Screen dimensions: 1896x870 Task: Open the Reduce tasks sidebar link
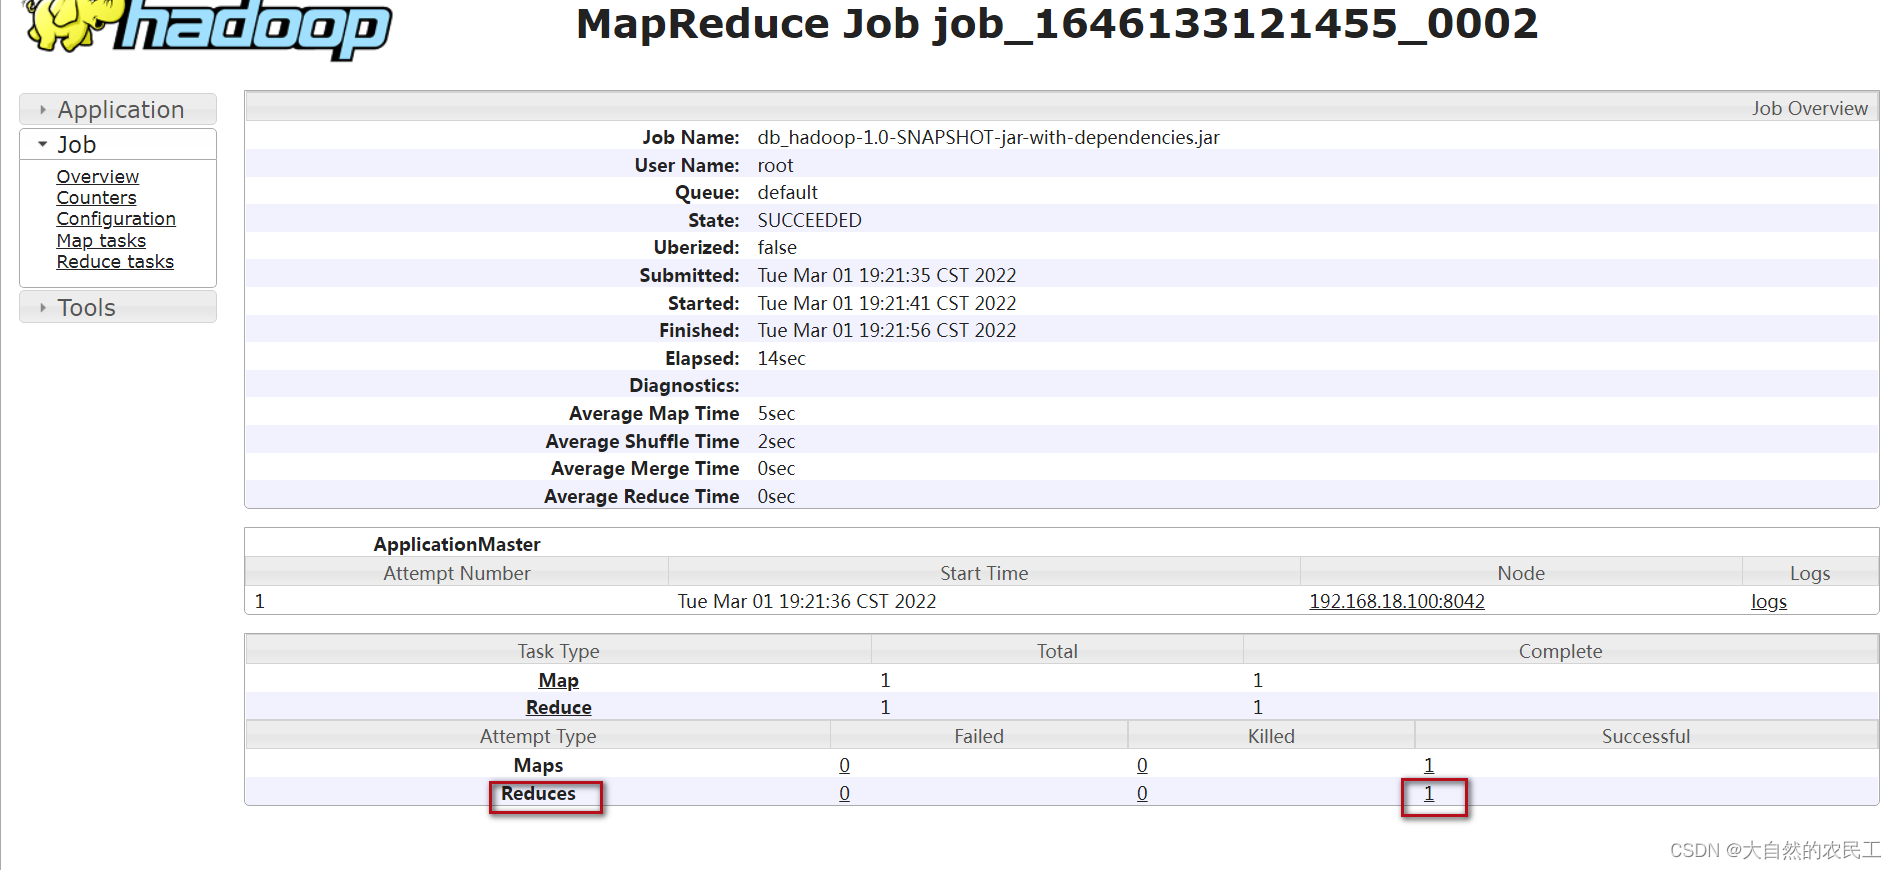click(x=115, y=261)
